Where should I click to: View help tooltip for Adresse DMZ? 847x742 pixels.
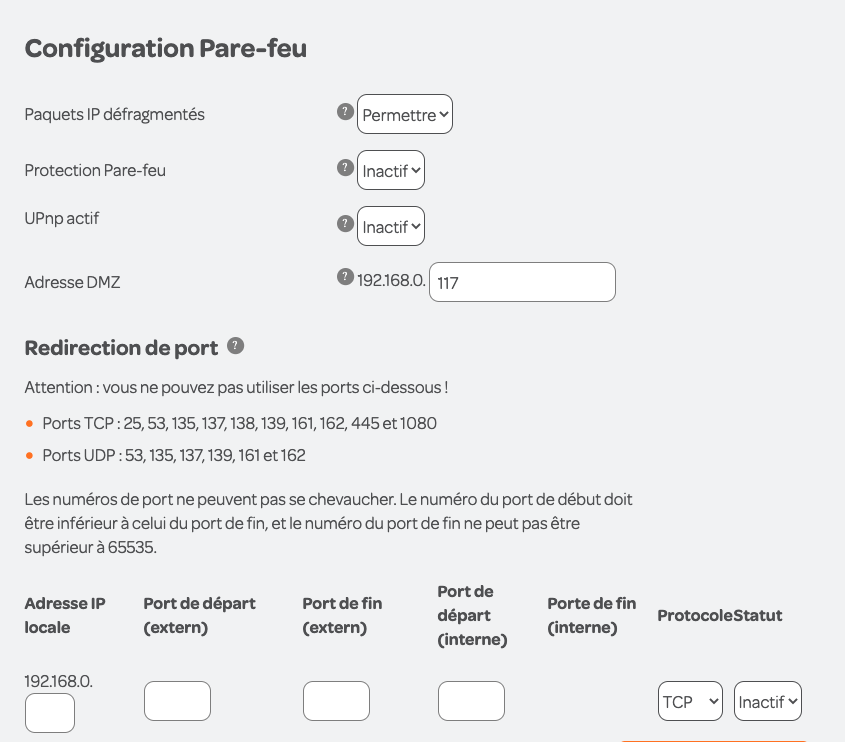pos(345,276)
